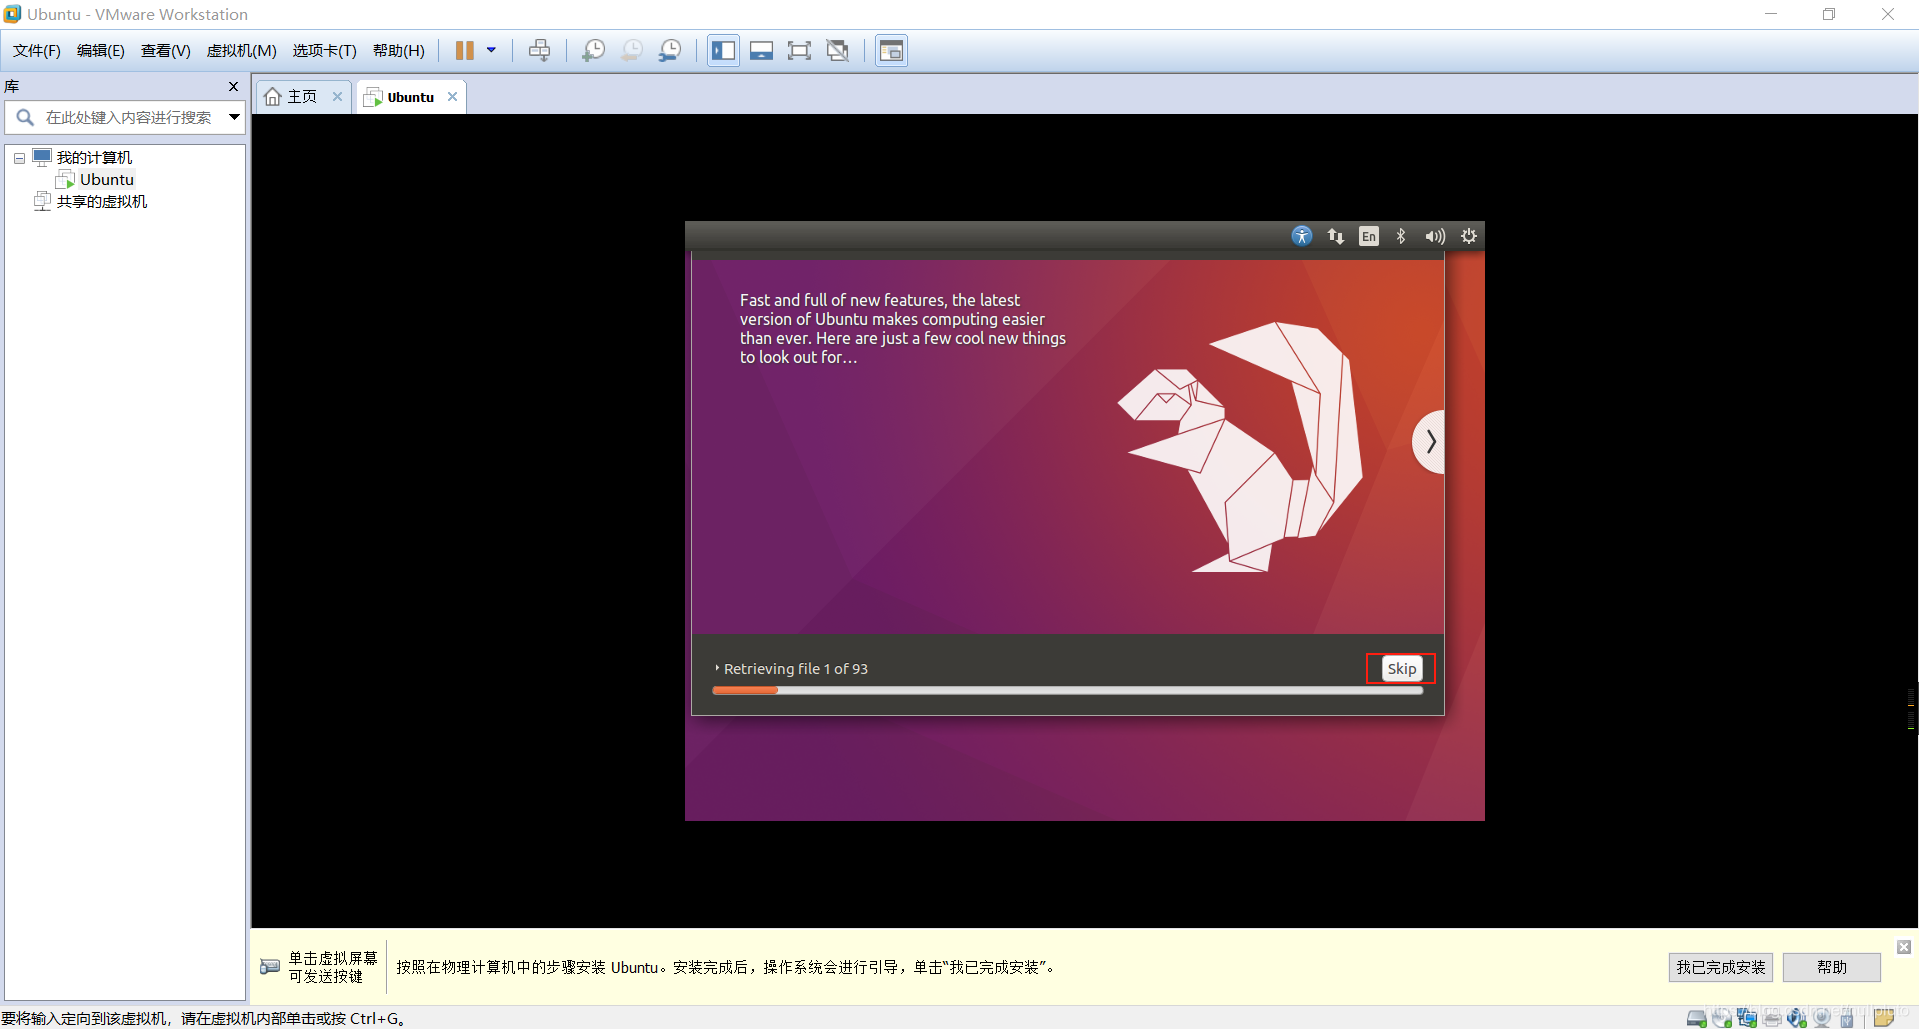Open the Ubuntu network indicator
The image size is (1919, 1029).
pyautogui.click(x=1336, y=236)
